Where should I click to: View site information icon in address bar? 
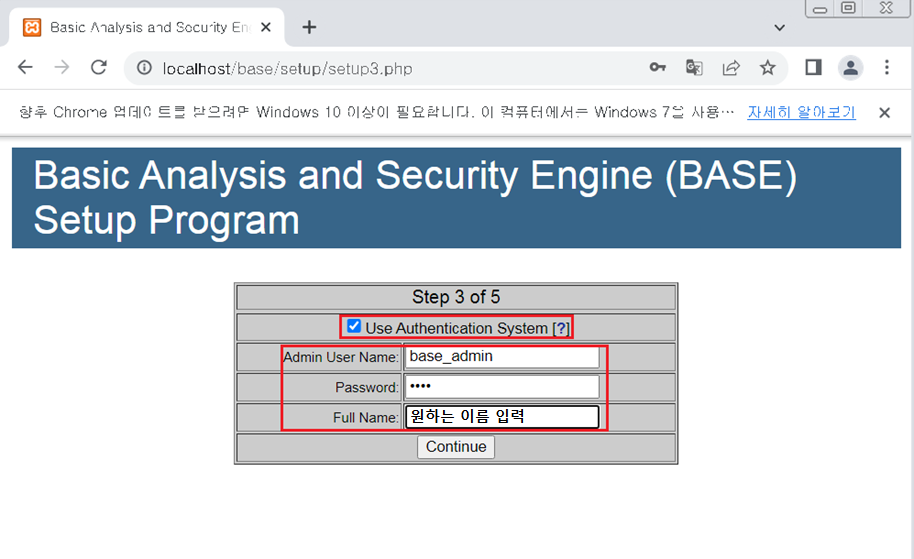click(x=144, y=68)
